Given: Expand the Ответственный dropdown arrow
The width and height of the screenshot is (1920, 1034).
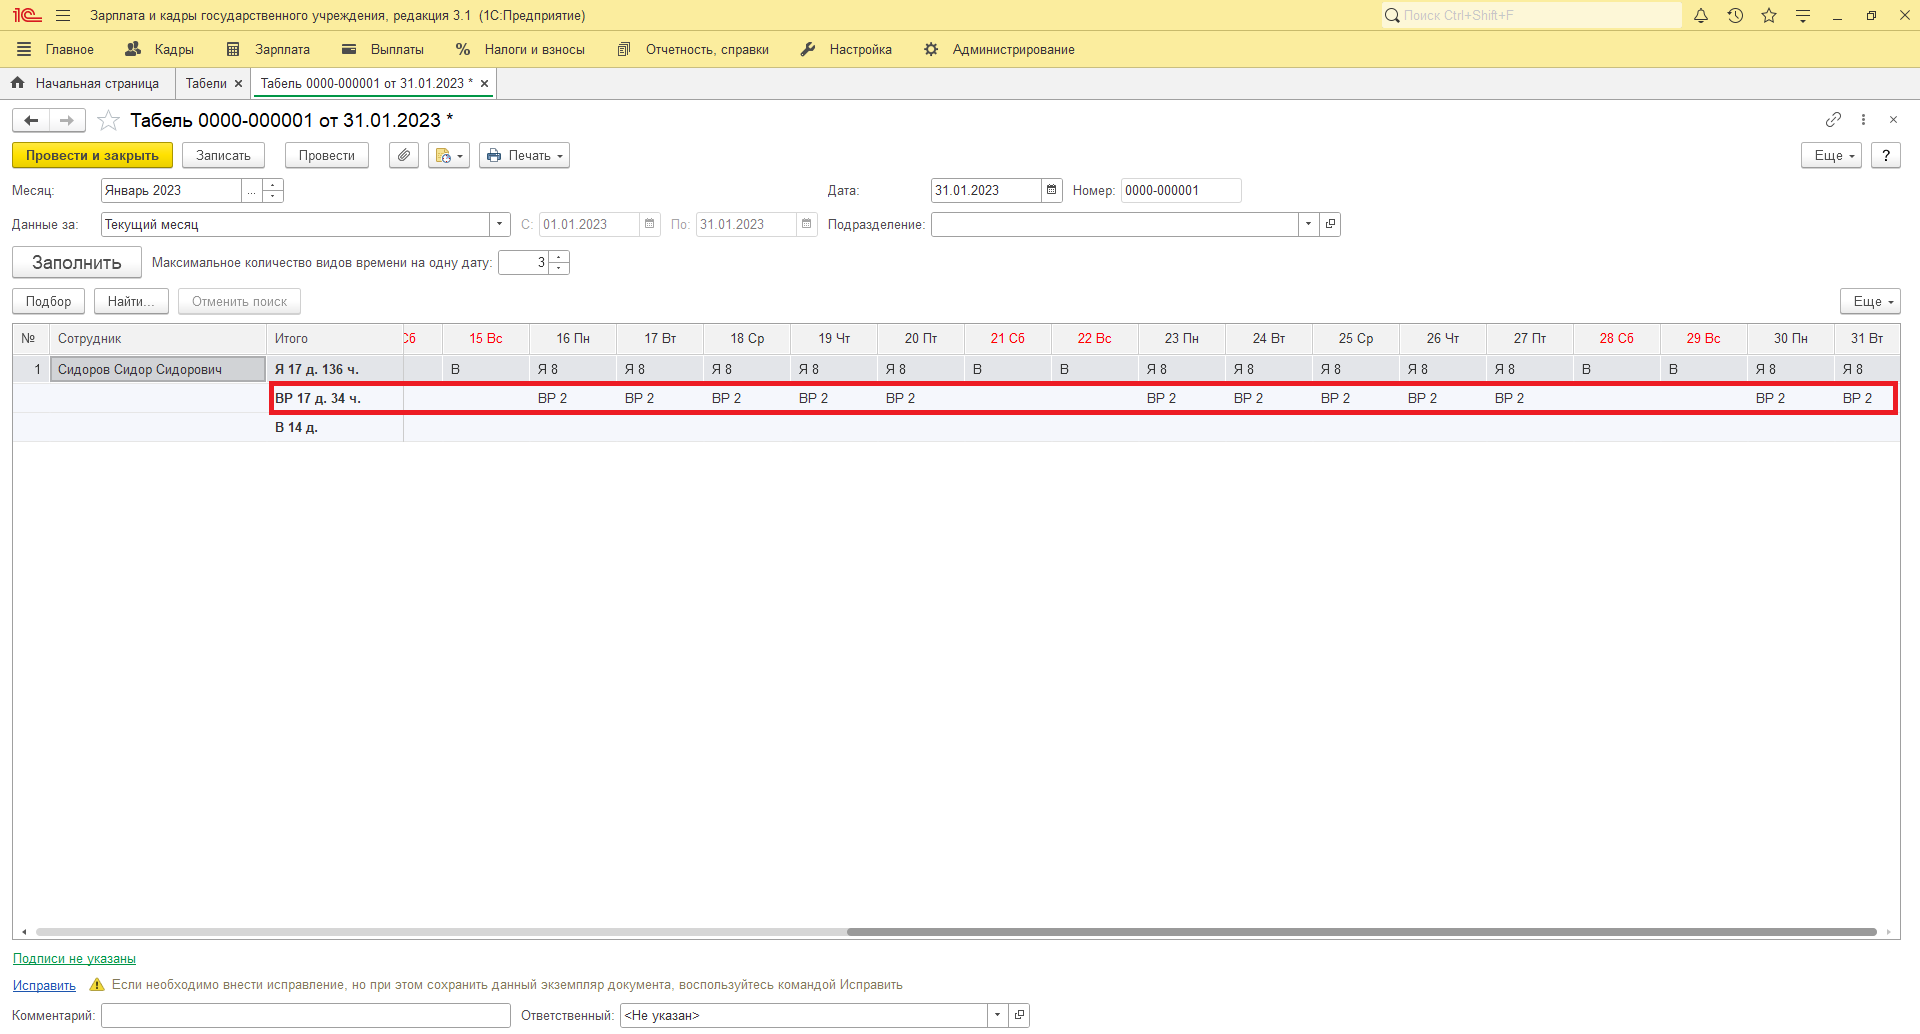Looking at the screenshot, I should pyautogui.click(x=997, y=1015).
